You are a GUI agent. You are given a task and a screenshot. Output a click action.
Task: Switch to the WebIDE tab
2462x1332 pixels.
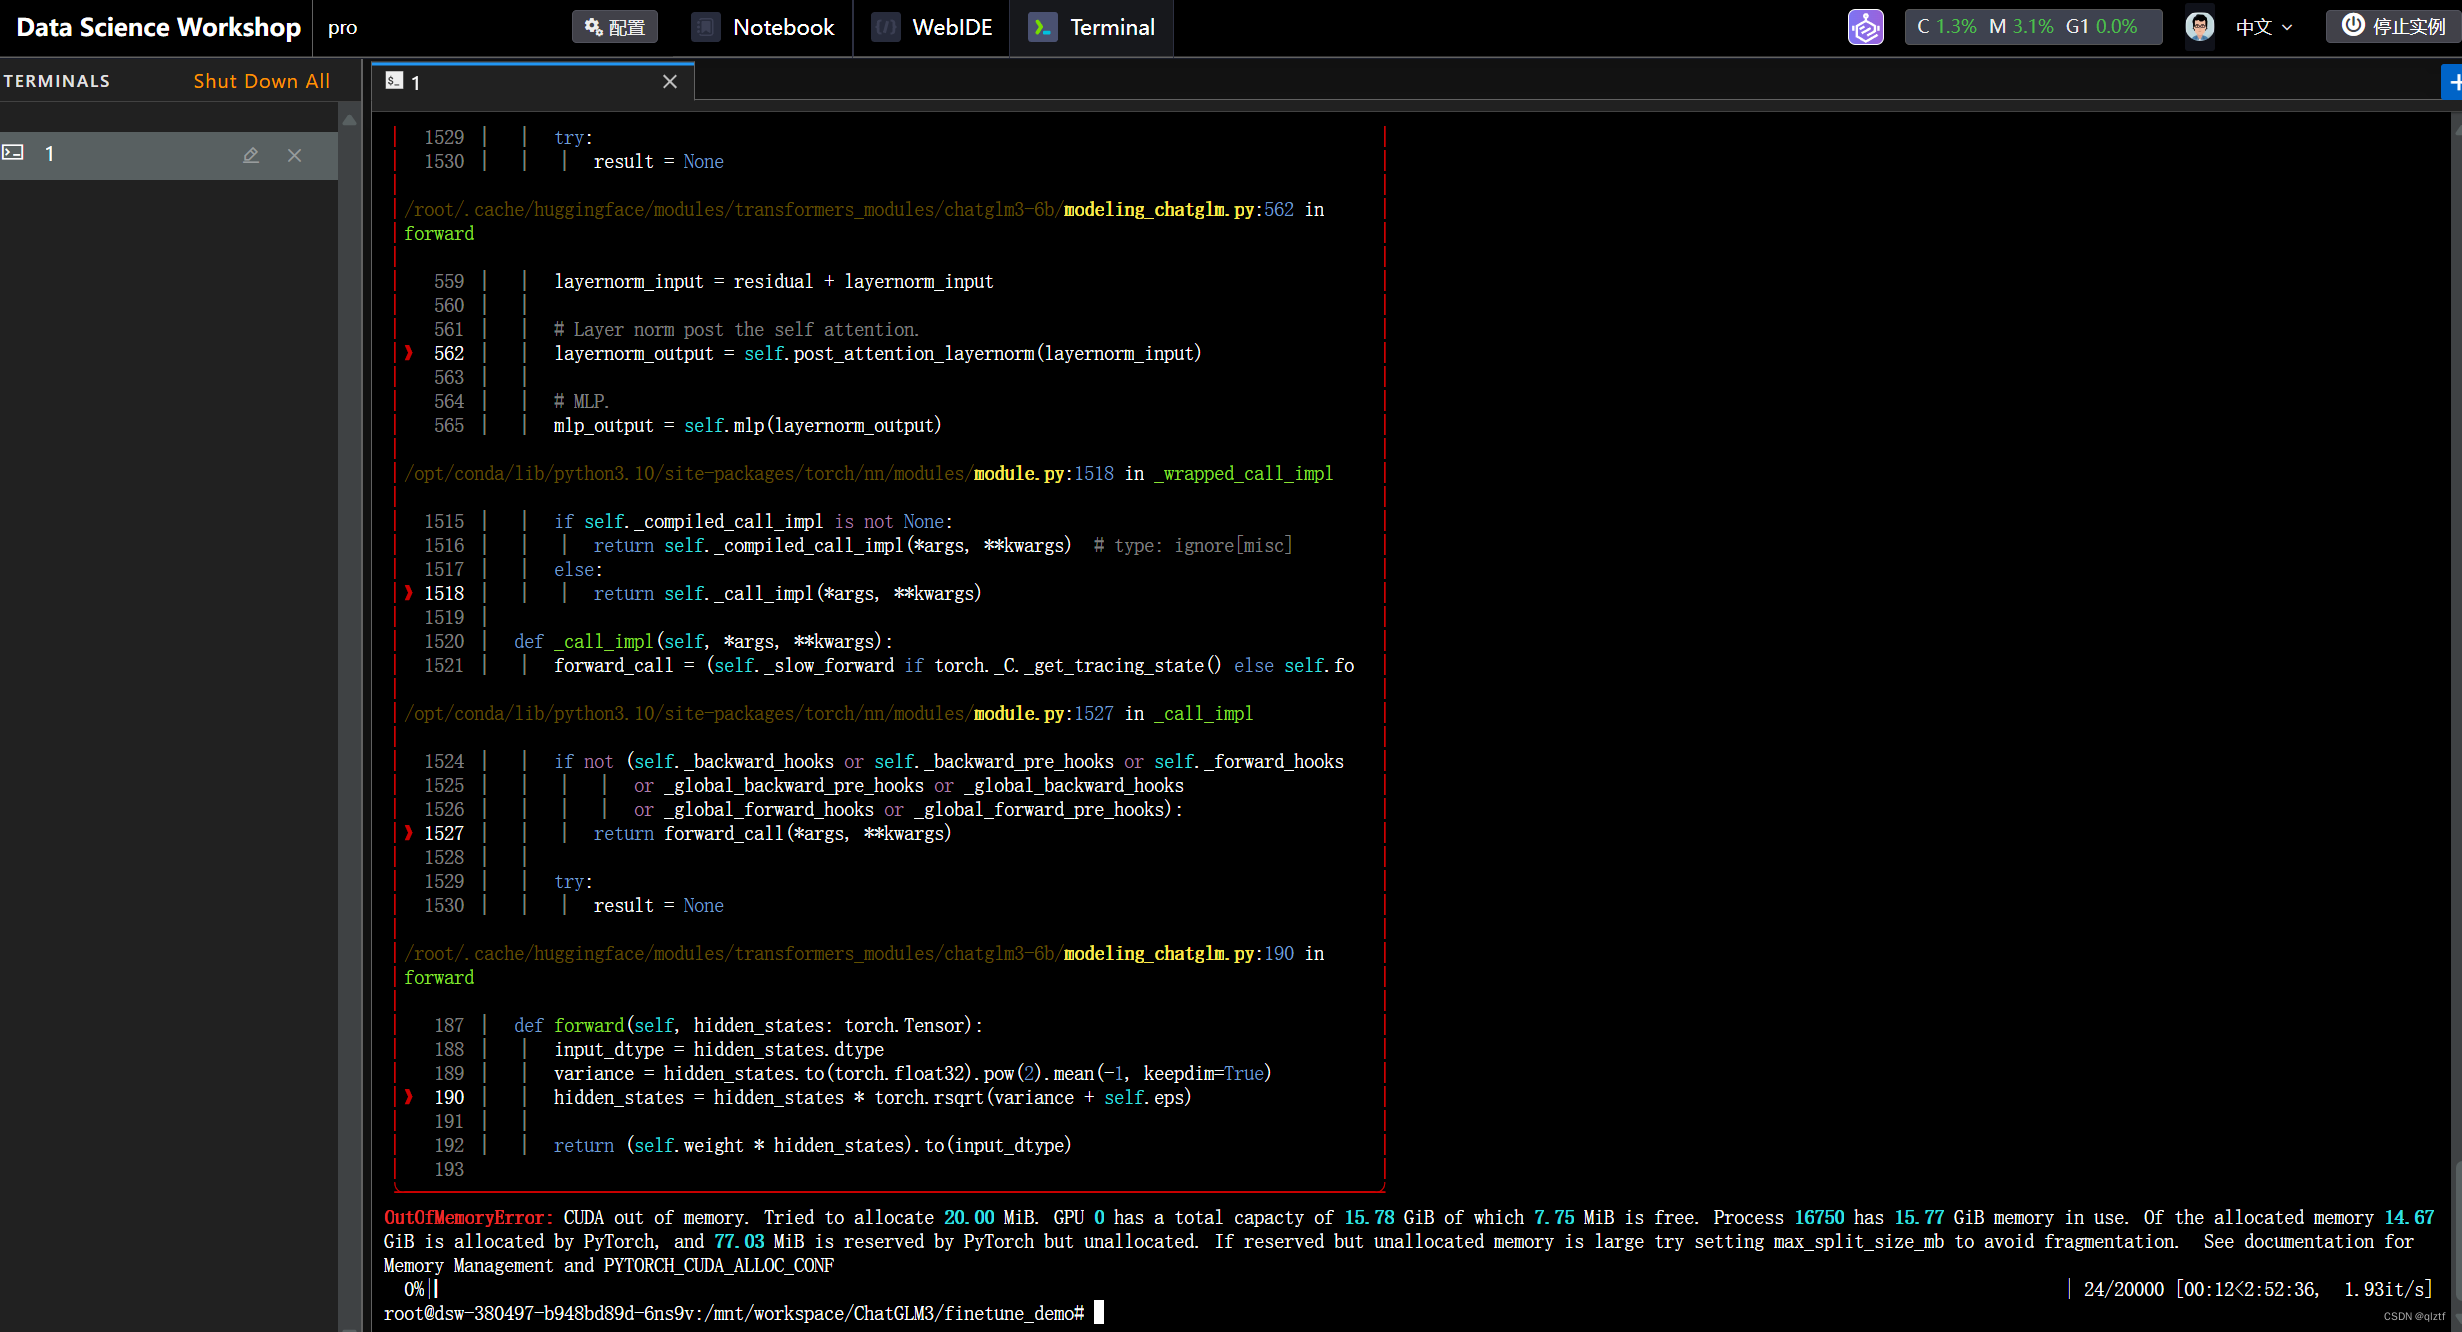point(951,27)
